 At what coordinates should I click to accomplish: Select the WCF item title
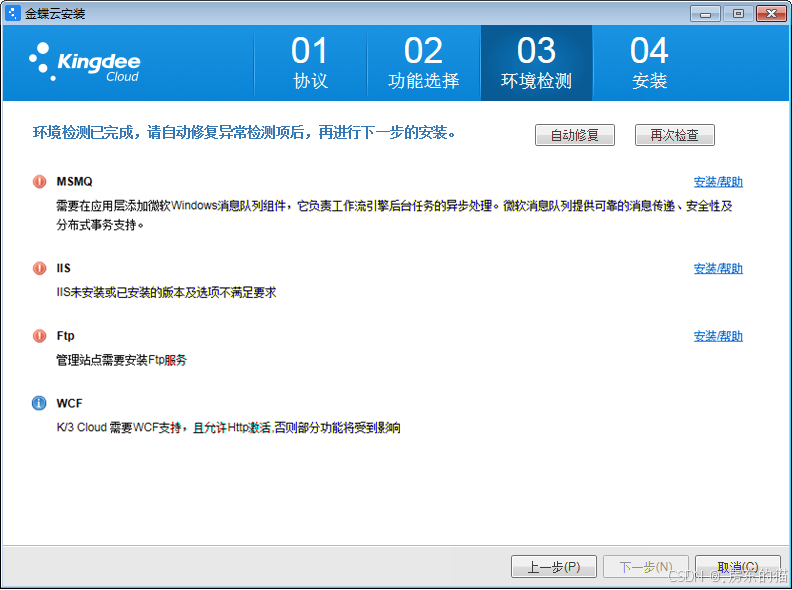click(x=69, y=403)
